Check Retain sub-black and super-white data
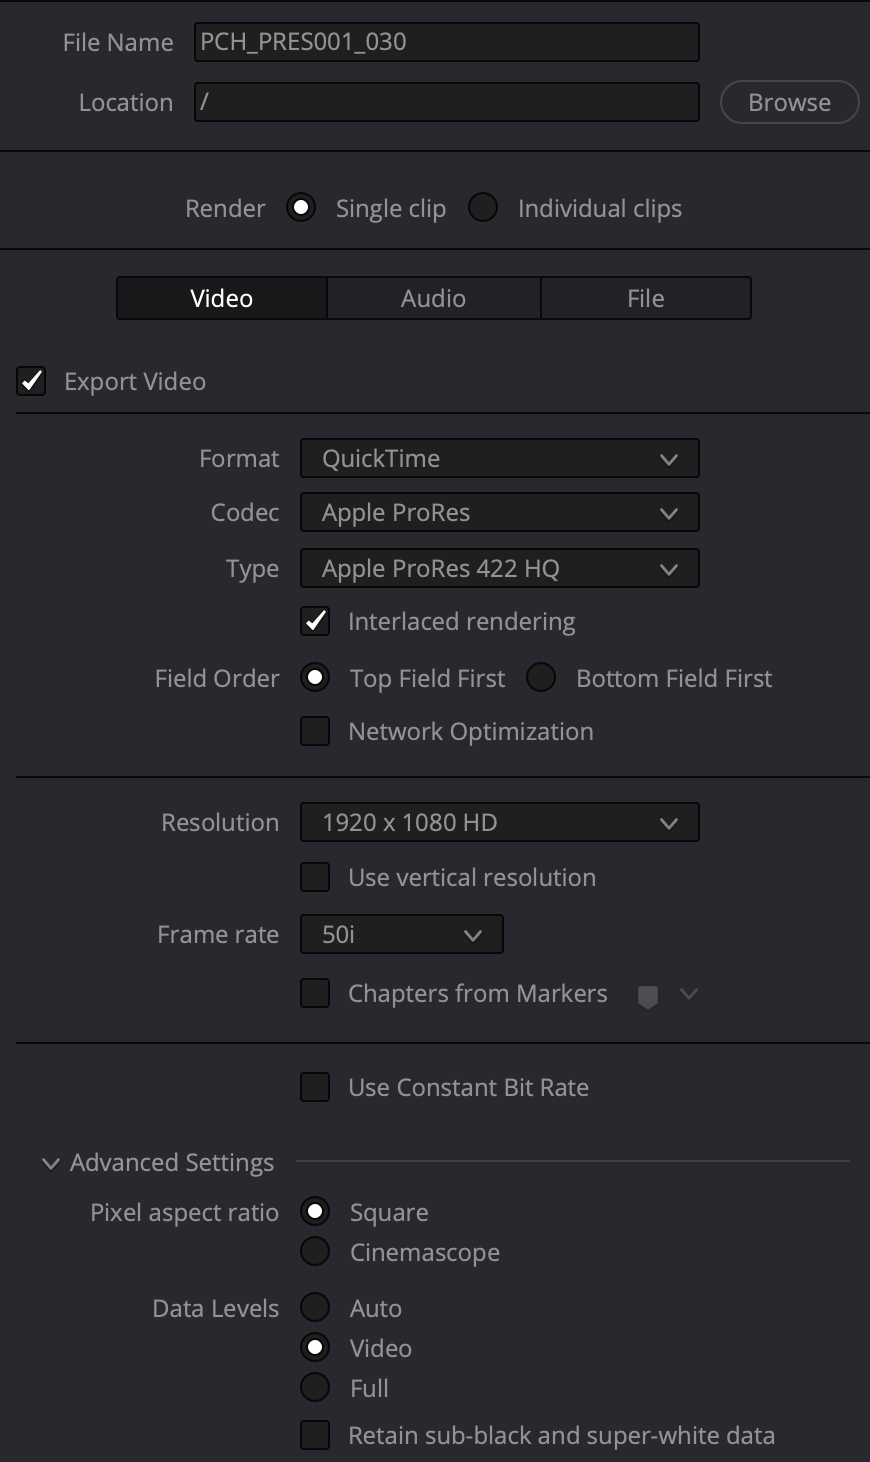The width and height of the screenshot is (870, 1462). [315, 1435]
